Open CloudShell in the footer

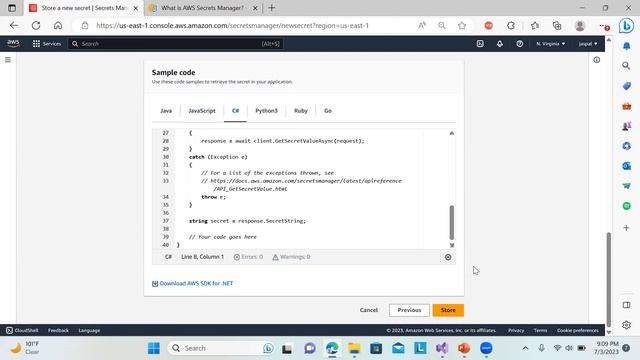22,330
